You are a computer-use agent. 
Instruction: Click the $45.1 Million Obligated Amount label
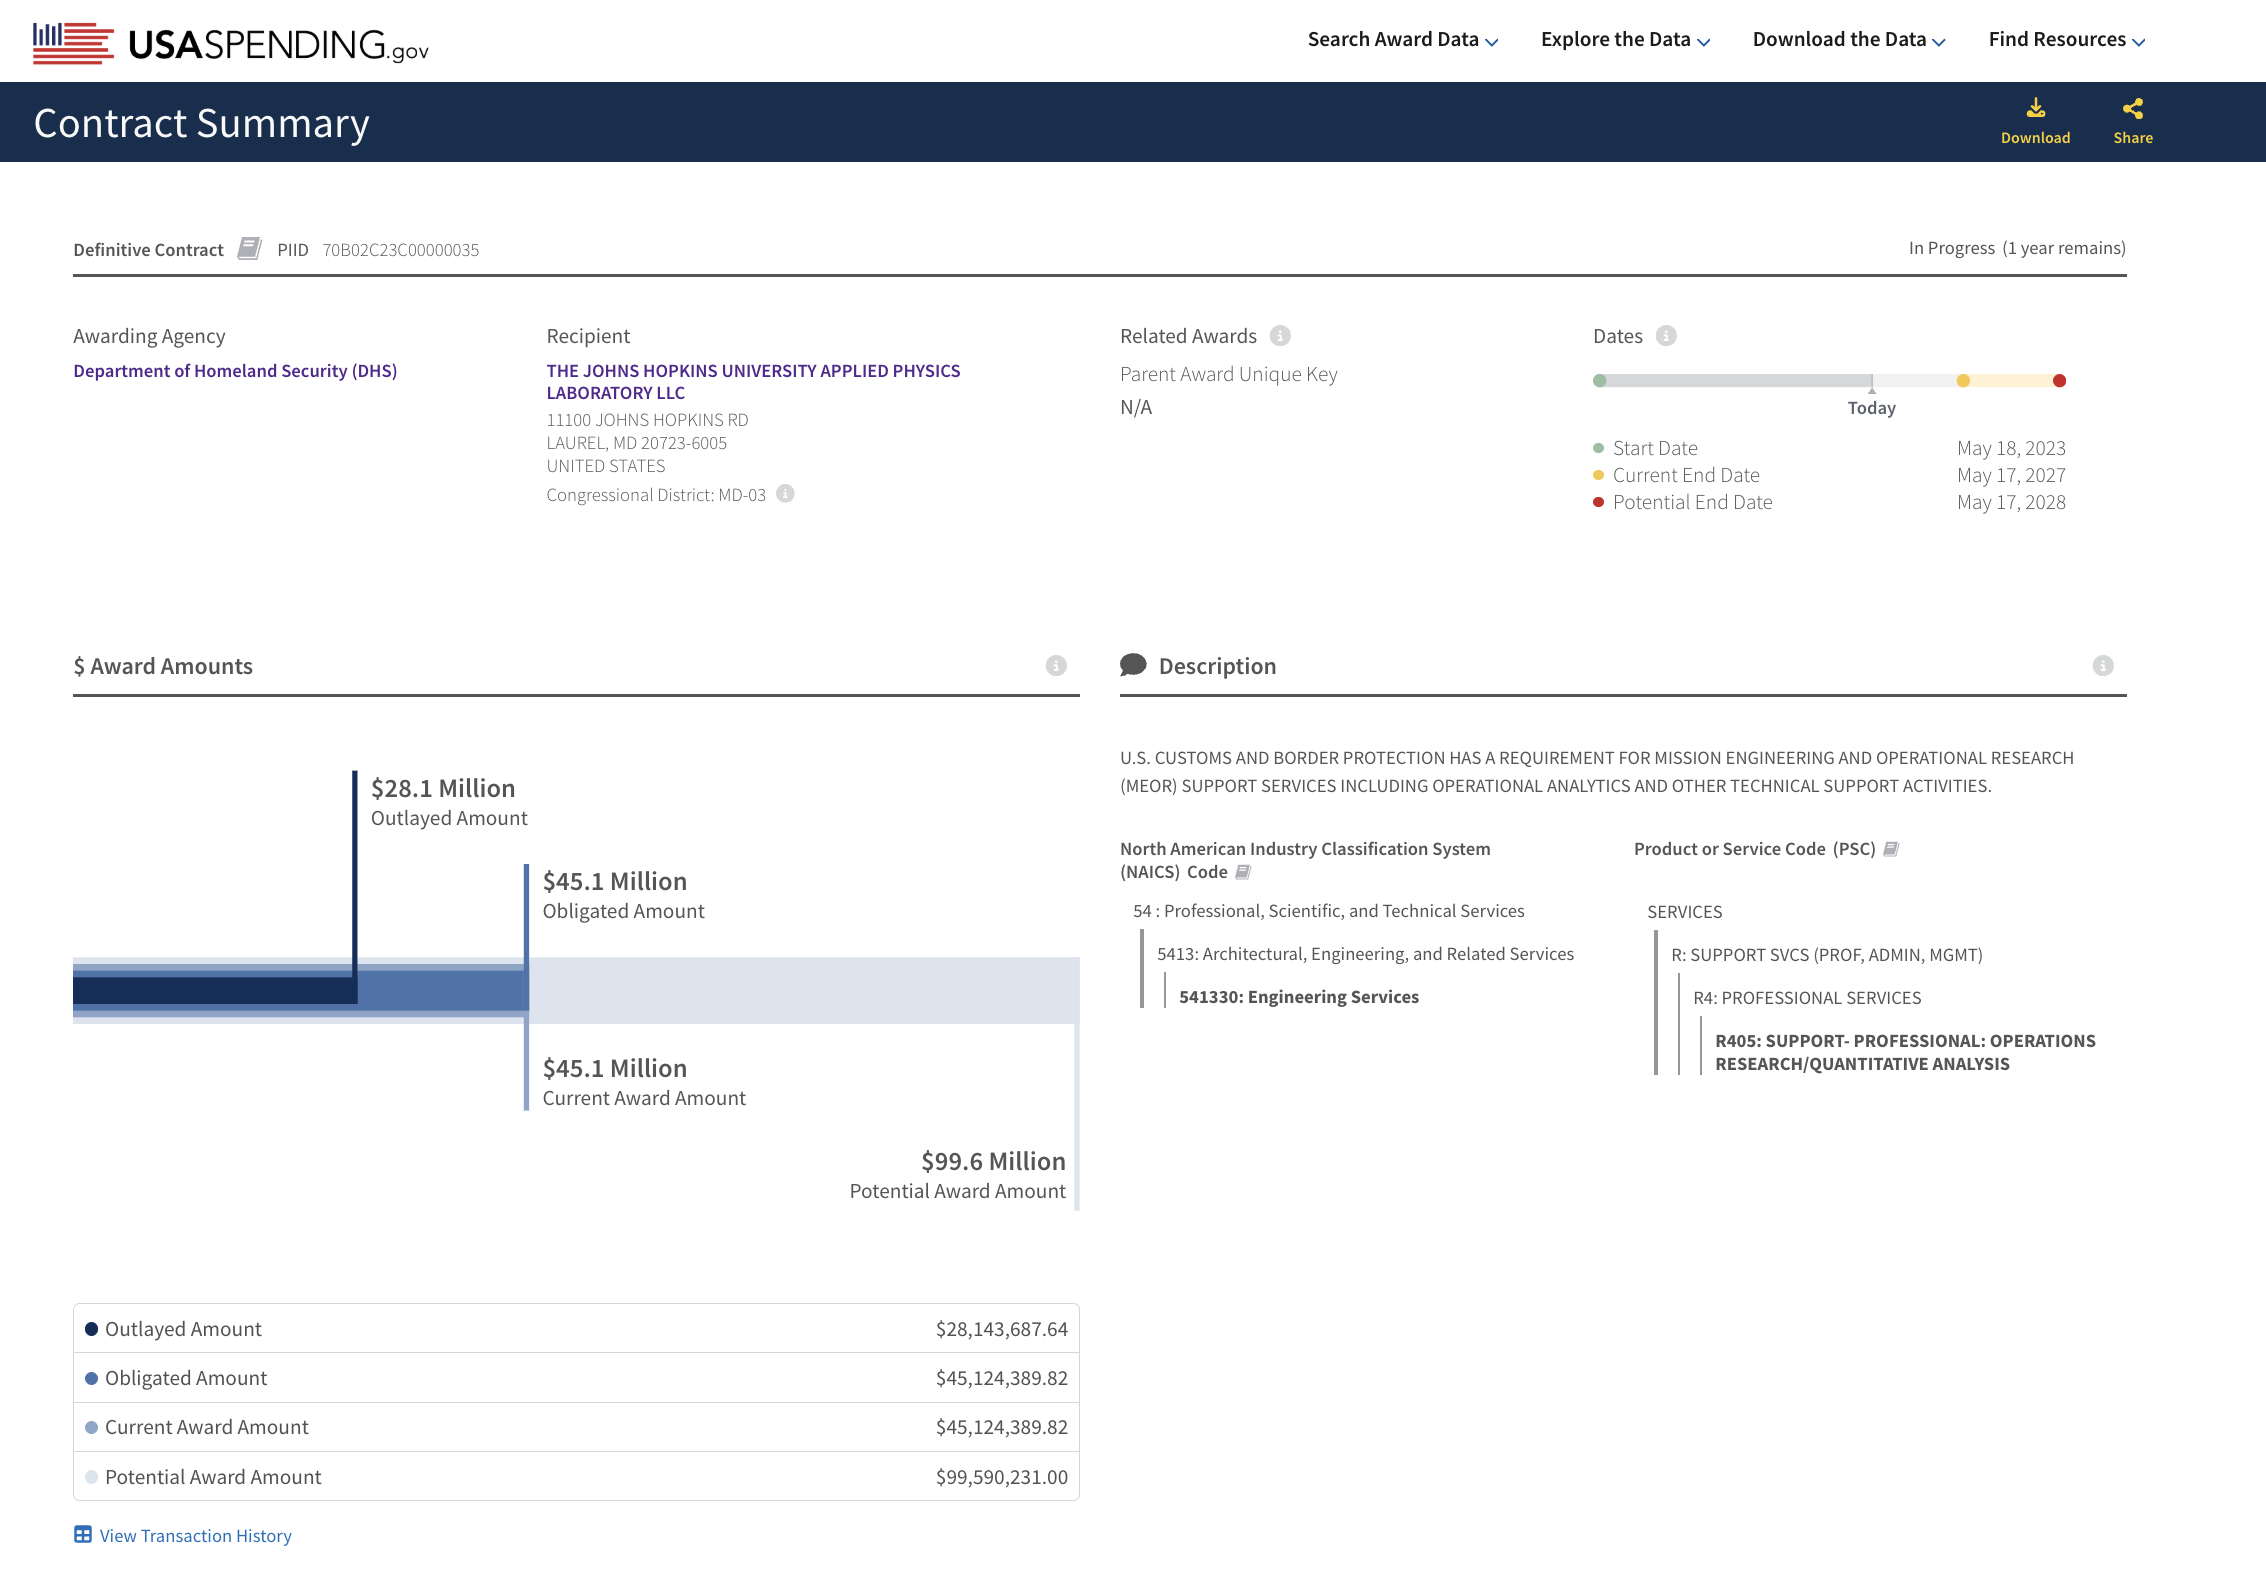(623, 895)
